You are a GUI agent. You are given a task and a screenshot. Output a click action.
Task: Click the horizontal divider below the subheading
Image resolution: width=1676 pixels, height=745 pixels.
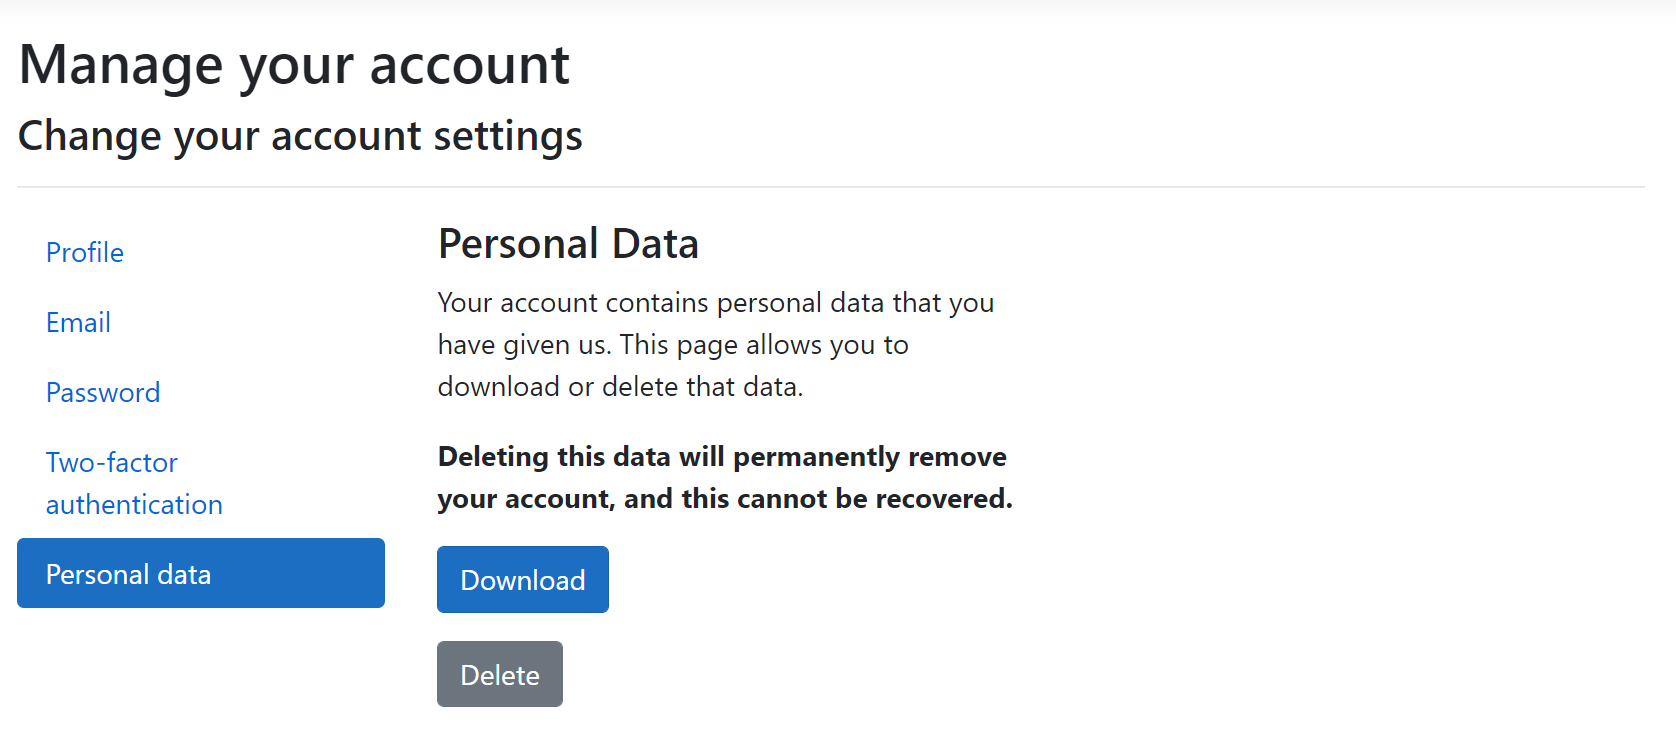tap(830, 187)
